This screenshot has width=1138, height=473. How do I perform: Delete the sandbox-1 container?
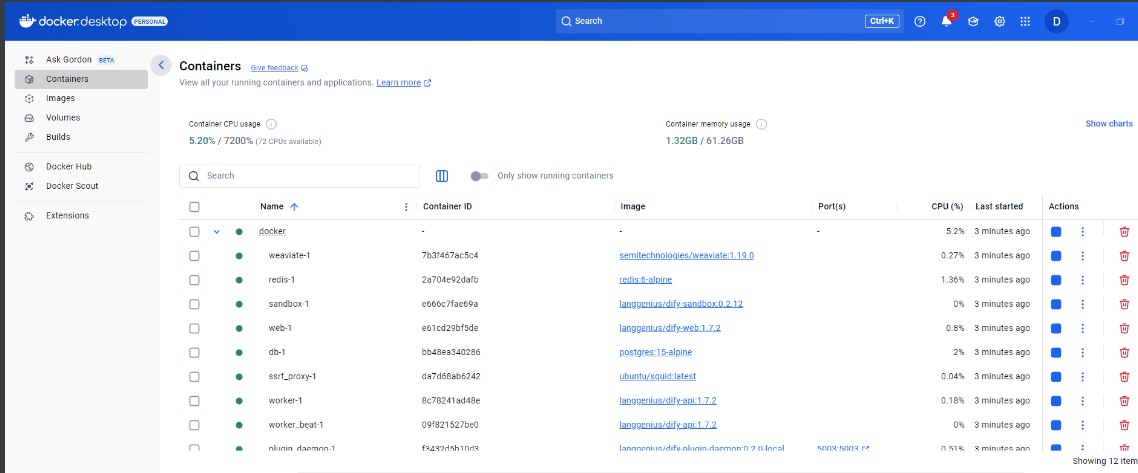[x=1124, y=304]
